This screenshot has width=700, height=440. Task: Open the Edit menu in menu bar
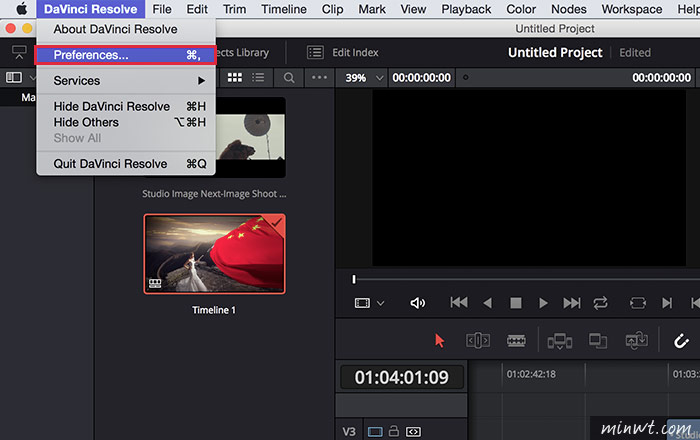click(197, 9)
